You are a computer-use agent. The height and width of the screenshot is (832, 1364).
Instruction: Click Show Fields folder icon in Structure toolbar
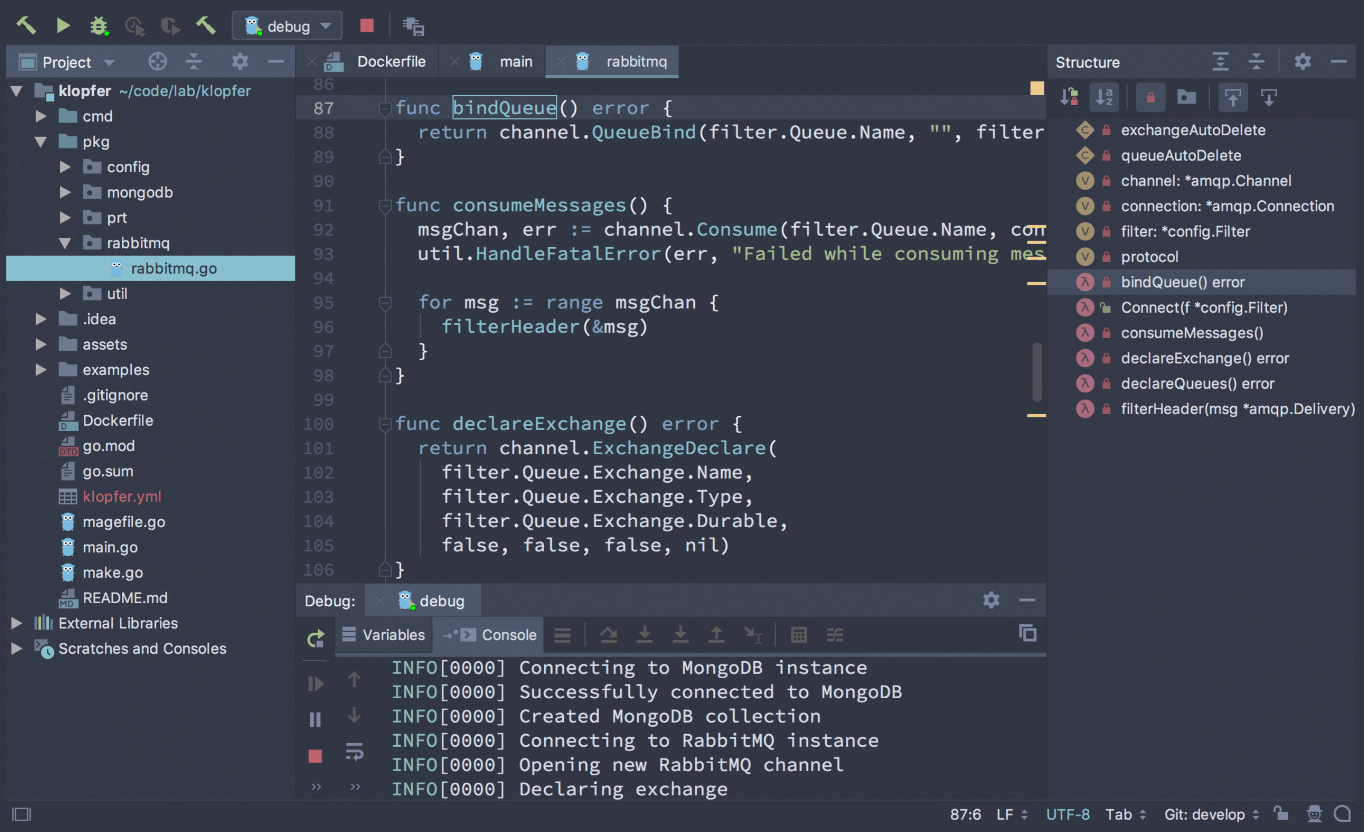(x=1186, y=97)
